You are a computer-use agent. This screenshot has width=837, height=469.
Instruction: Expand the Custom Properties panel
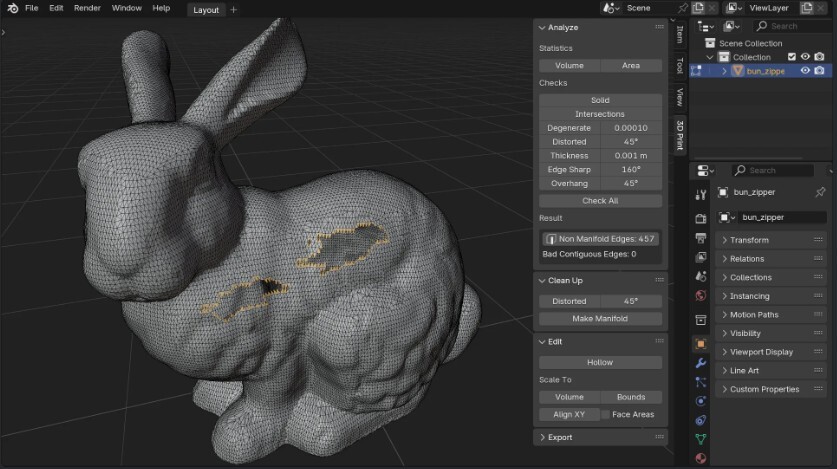pyautogui.click(x=724, y=389)
